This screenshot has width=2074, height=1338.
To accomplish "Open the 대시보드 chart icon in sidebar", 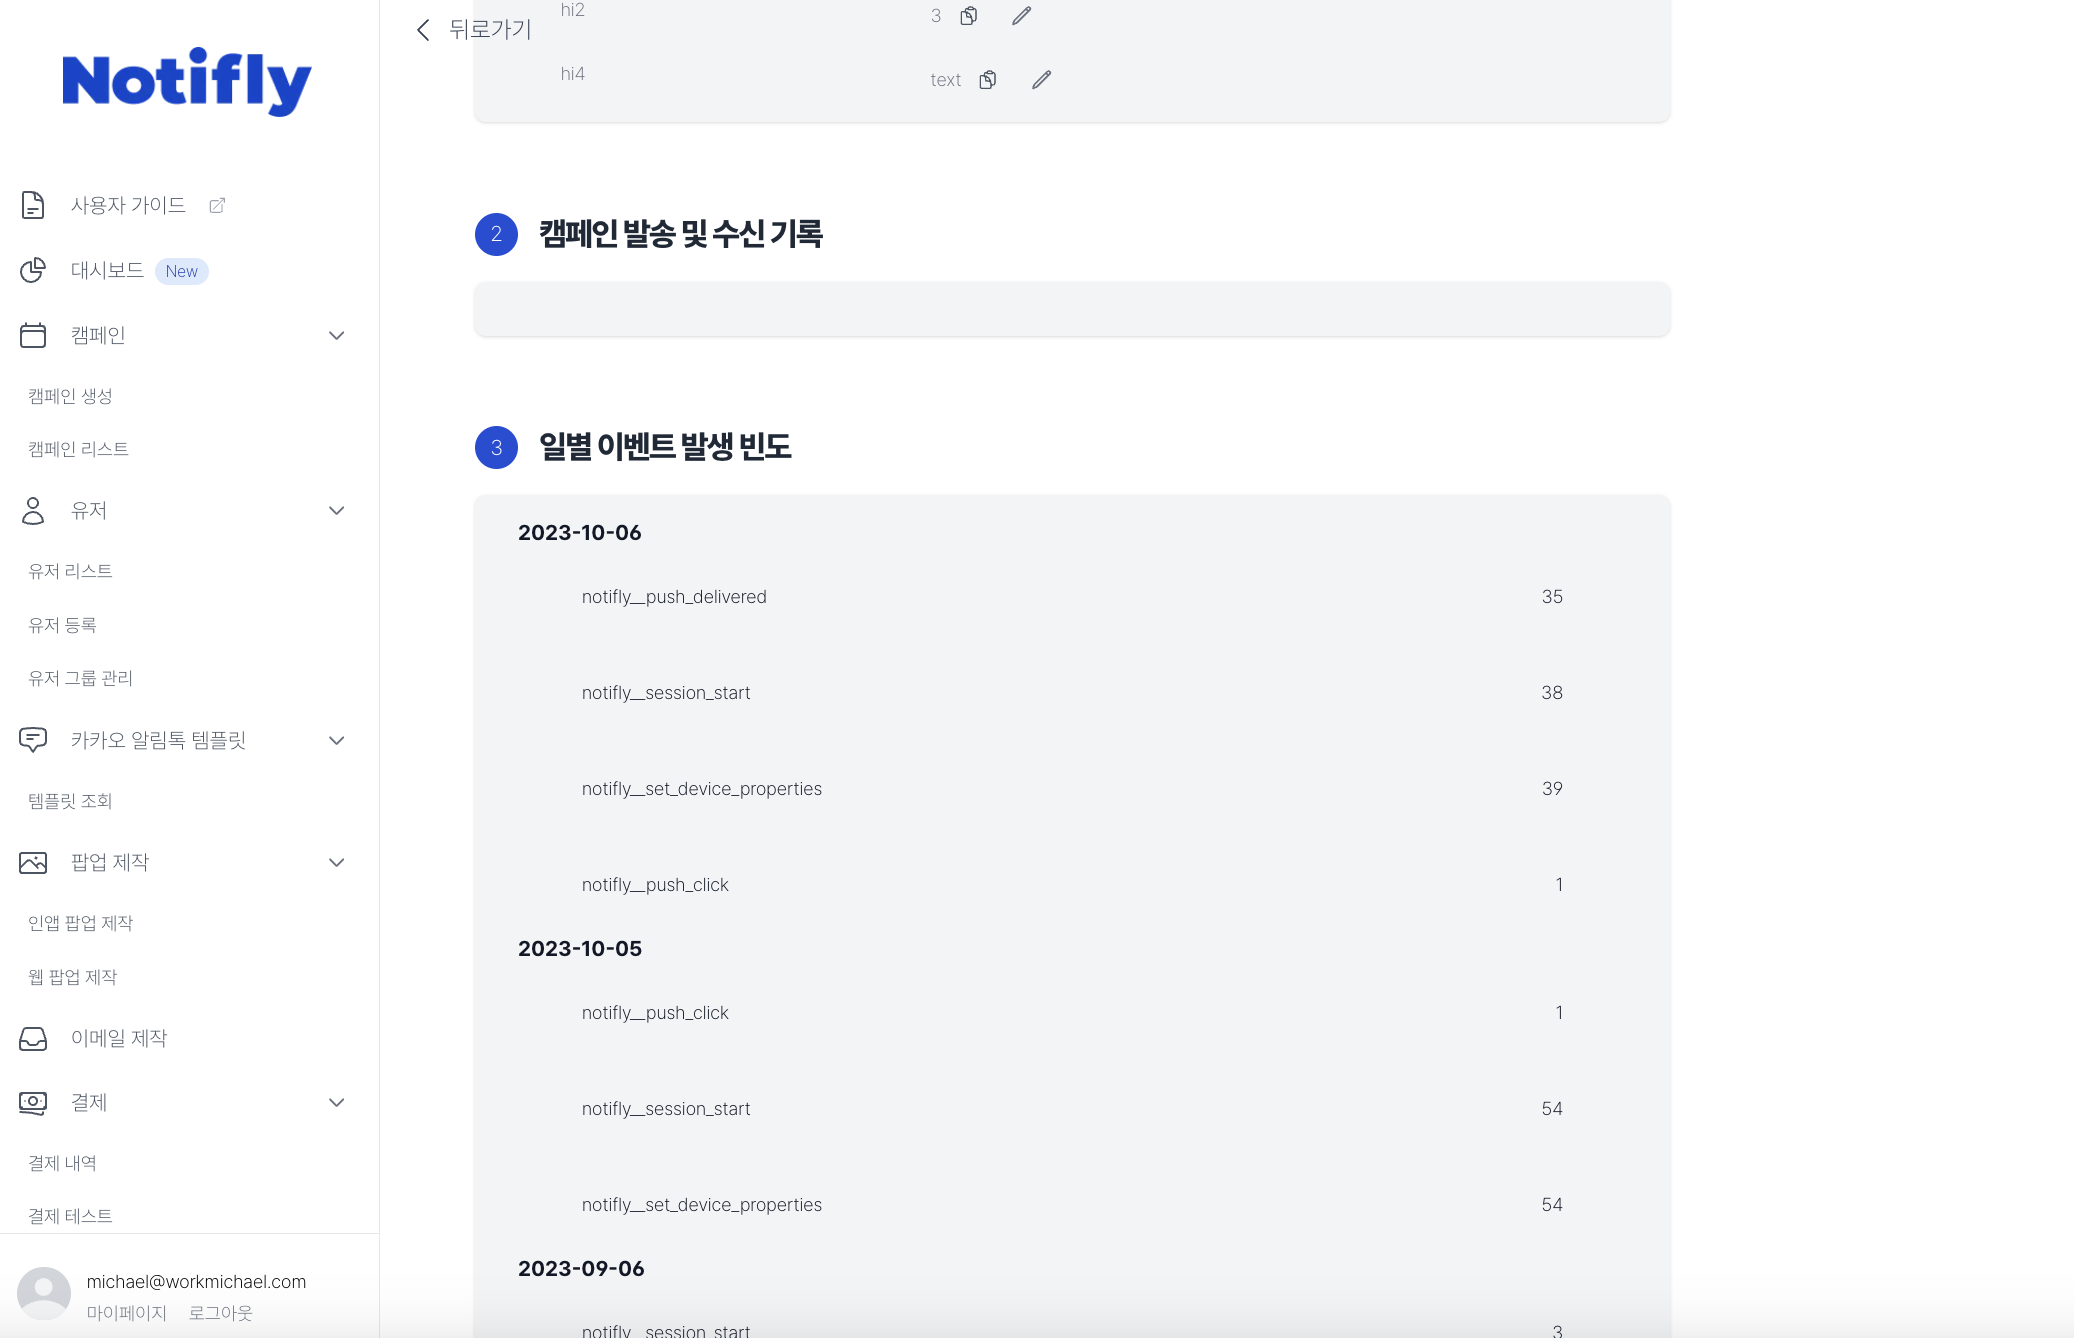I will pos(33,270).
